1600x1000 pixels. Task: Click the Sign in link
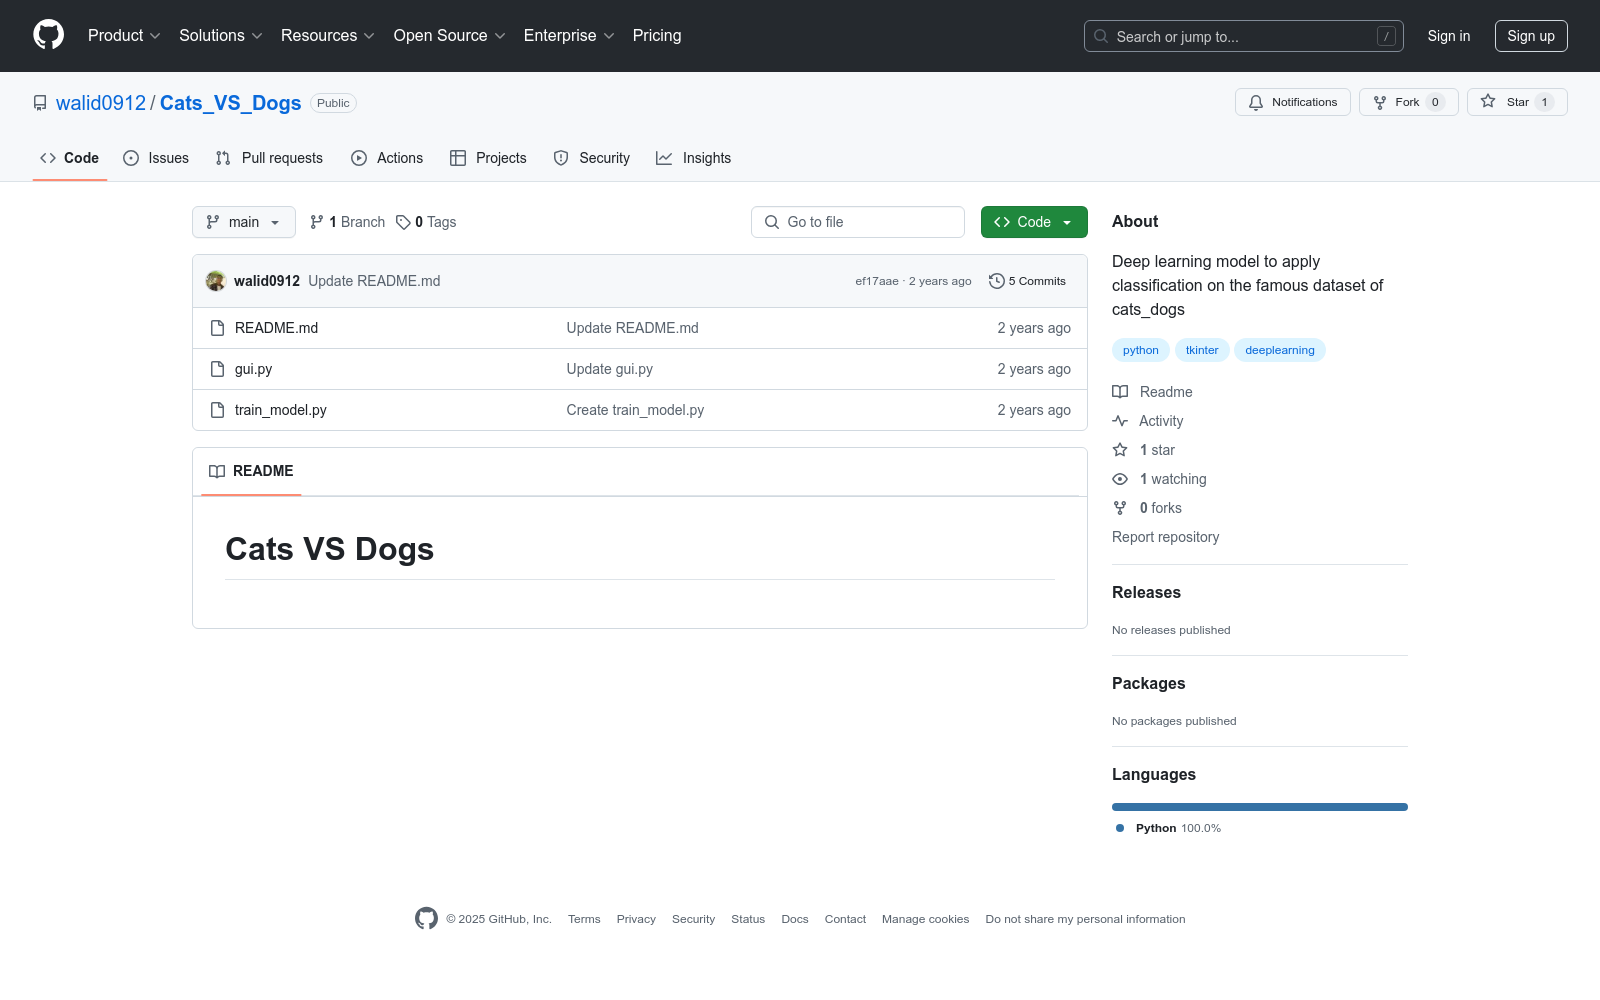1449,36
